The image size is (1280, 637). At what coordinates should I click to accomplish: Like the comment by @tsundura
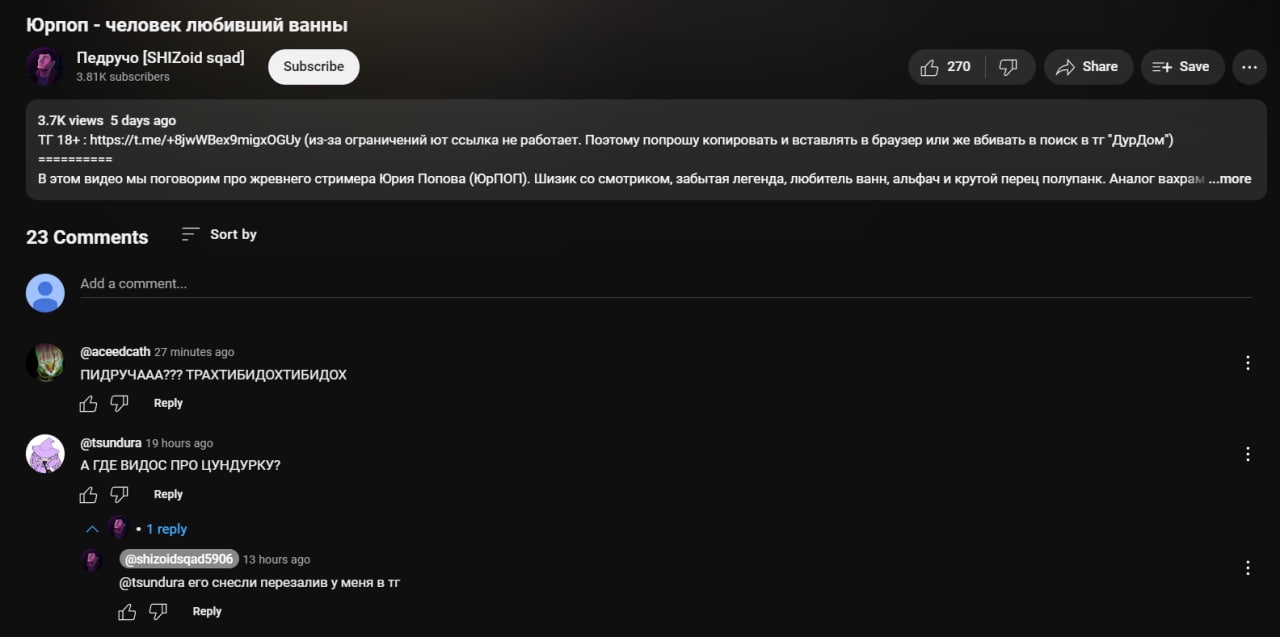point(89,494)
